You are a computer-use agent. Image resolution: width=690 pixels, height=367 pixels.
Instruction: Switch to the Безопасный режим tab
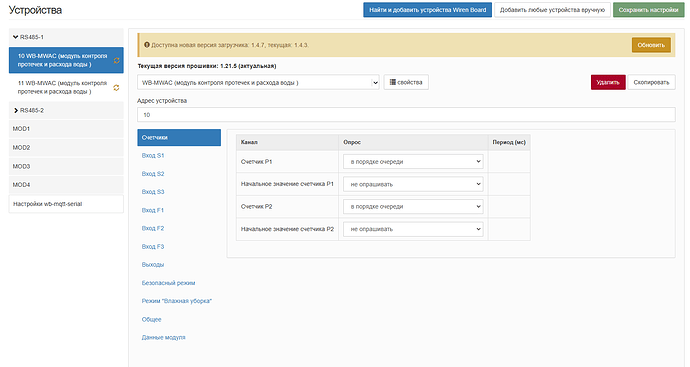click(x=168, y=283)
